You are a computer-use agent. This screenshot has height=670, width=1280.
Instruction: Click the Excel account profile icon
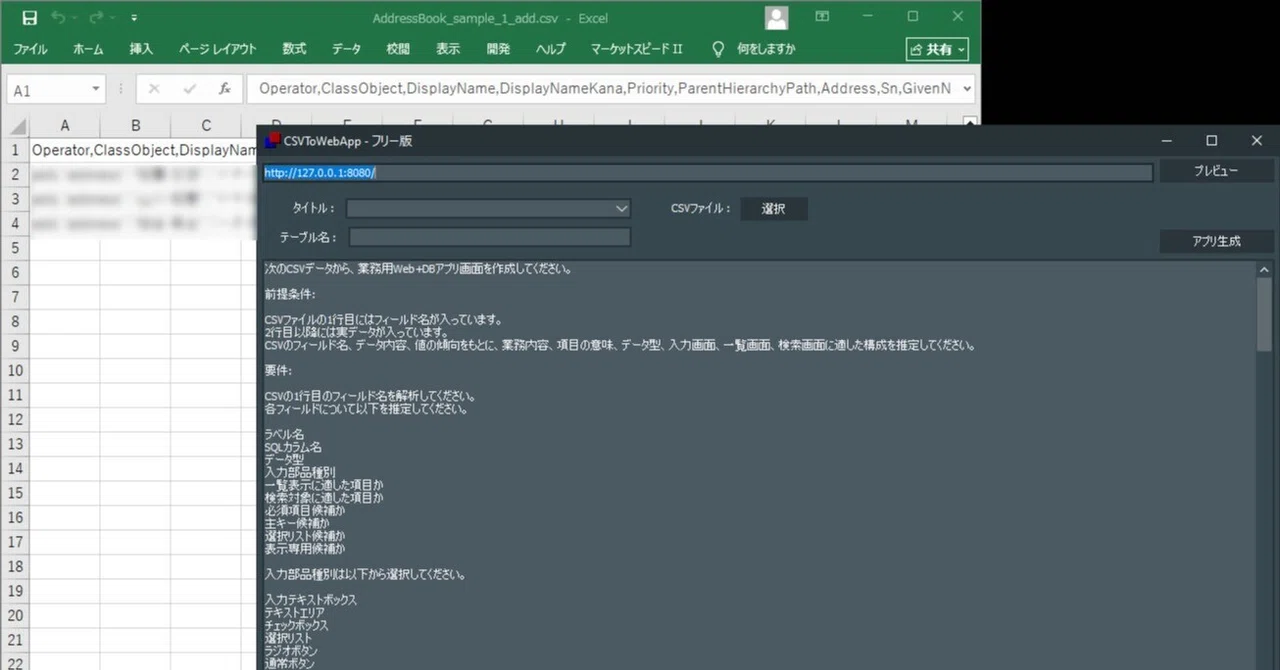(x=776, y=18)
